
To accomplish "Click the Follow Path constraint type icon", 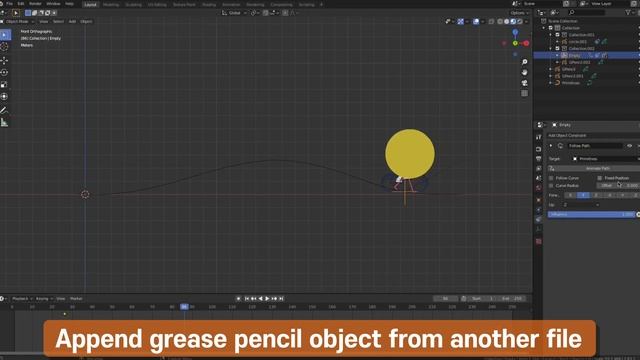I will pyautogui.click(x=560, y=146).
